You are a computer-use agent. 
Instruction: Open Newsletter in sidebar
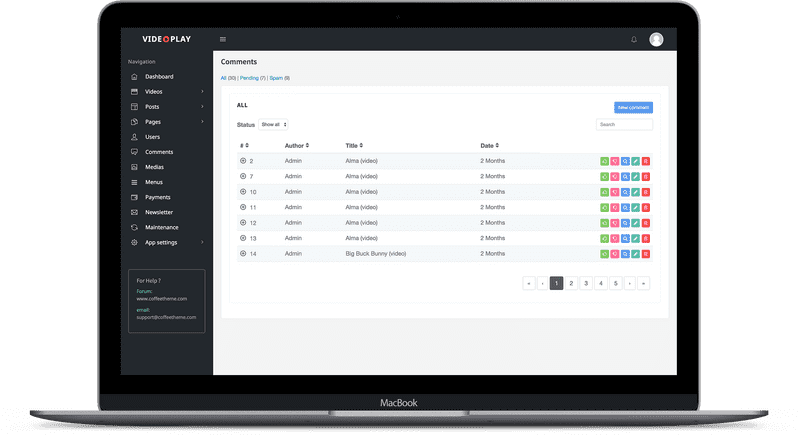(159, 212)
